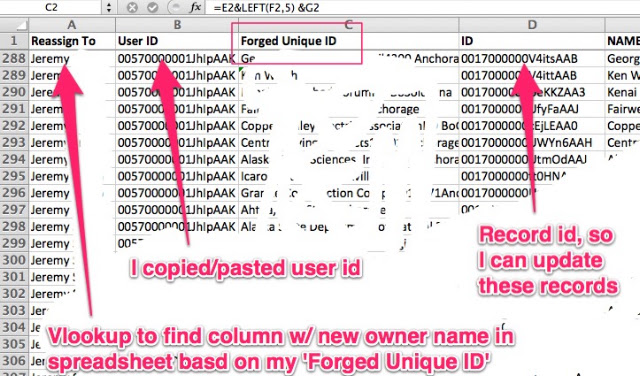640x376 pixels.
Task: Select row 288 header
Action: (x=14, y=58)
